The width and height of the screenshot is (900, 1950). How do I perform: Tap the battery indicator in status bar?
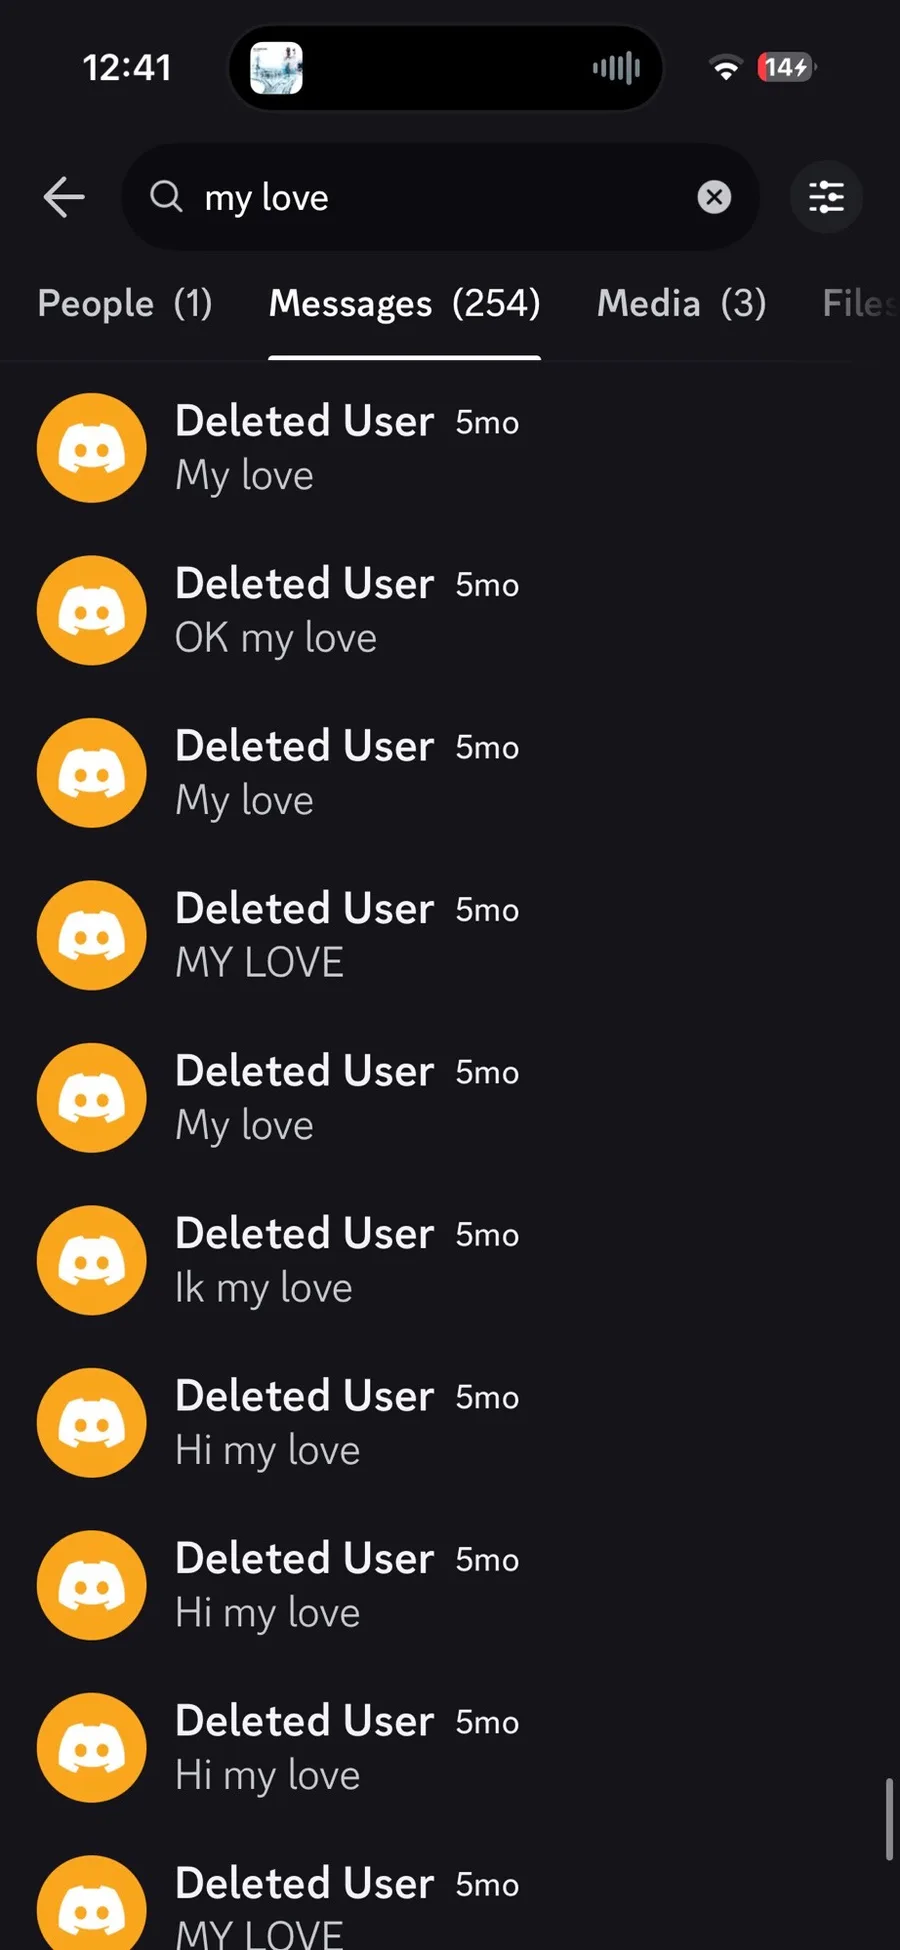[786, 67]
